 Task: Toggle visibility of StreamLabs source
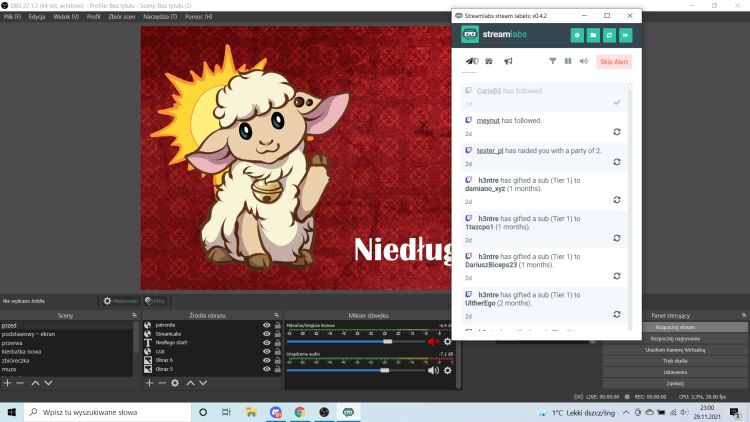[266, 334]
